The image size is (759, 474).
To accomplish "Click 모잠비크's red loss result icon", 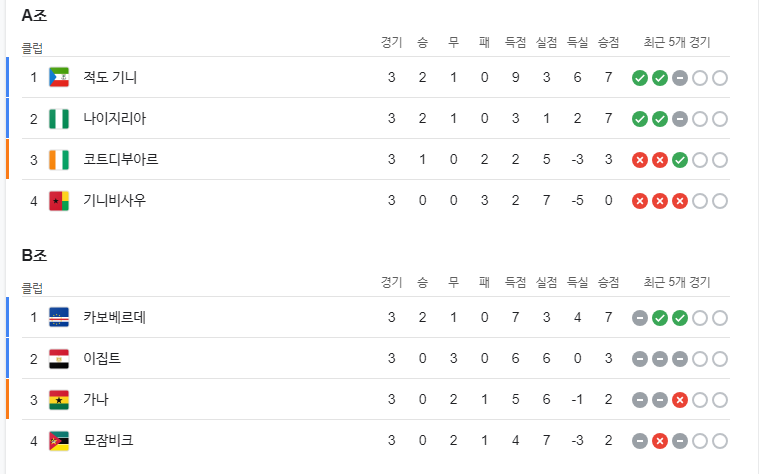I will 660,441.
